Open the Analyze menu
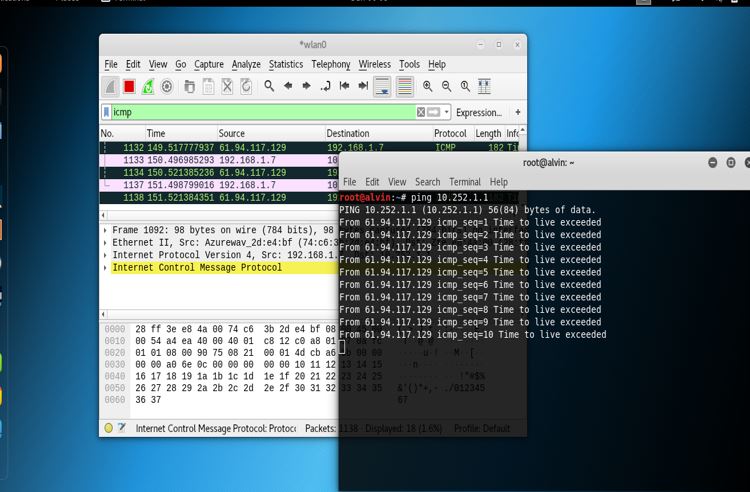The image size is (750, 492). tap(246, 64)
